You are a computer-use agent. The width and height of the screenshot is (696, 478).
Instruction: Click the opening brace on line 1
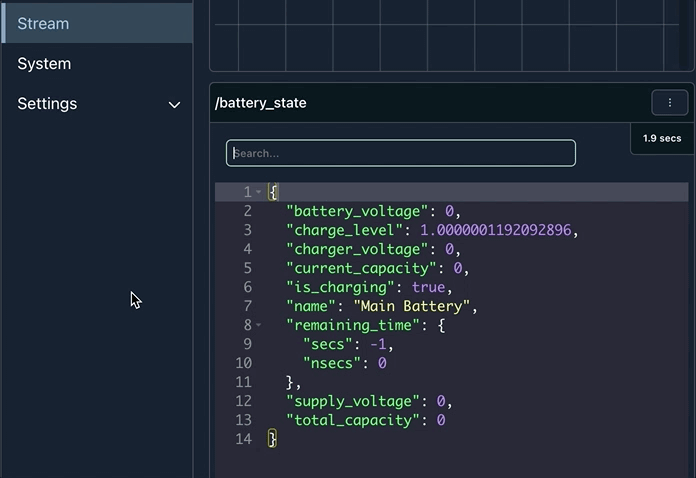tap(273, 192)
